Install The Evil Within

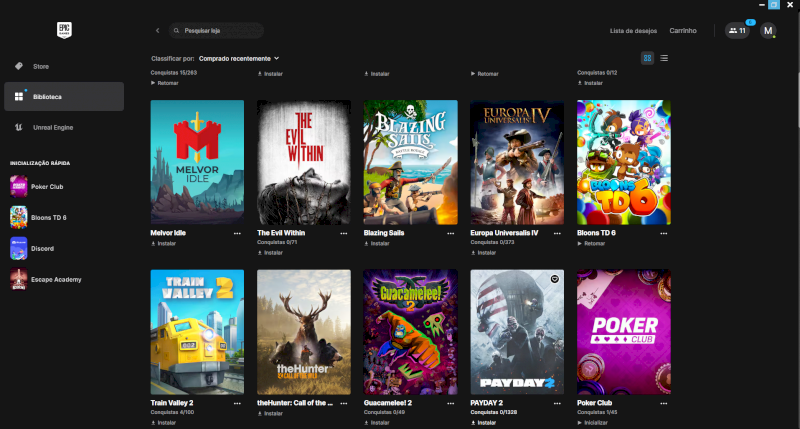pyautogui.click(x=270, y=253)
